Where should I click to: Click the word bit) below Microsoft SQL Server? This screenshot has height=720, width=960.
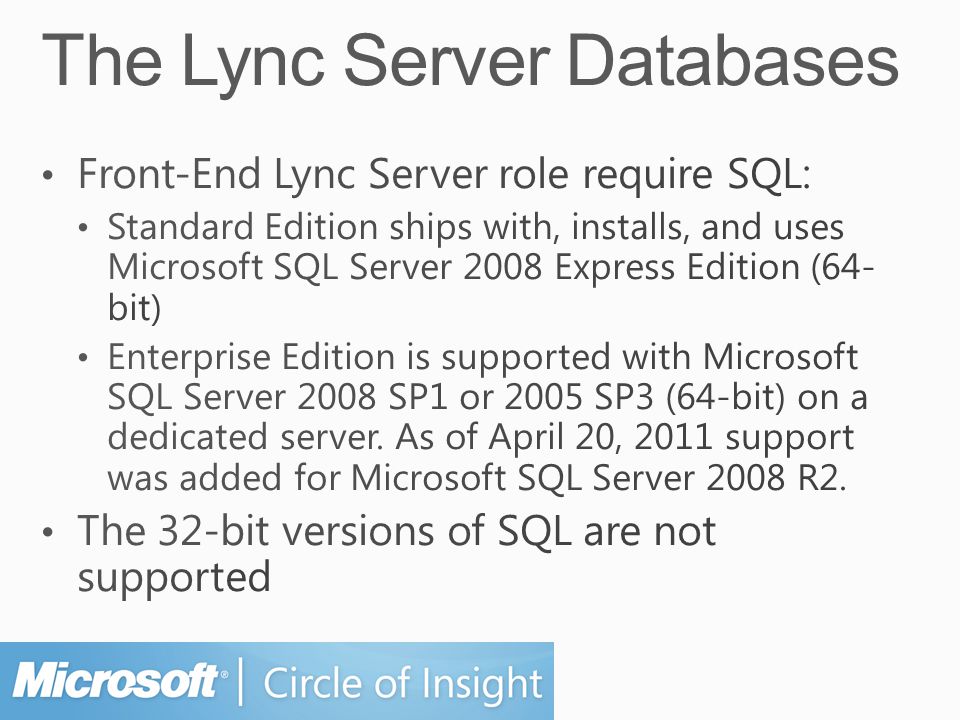click(x=134, y=308)
